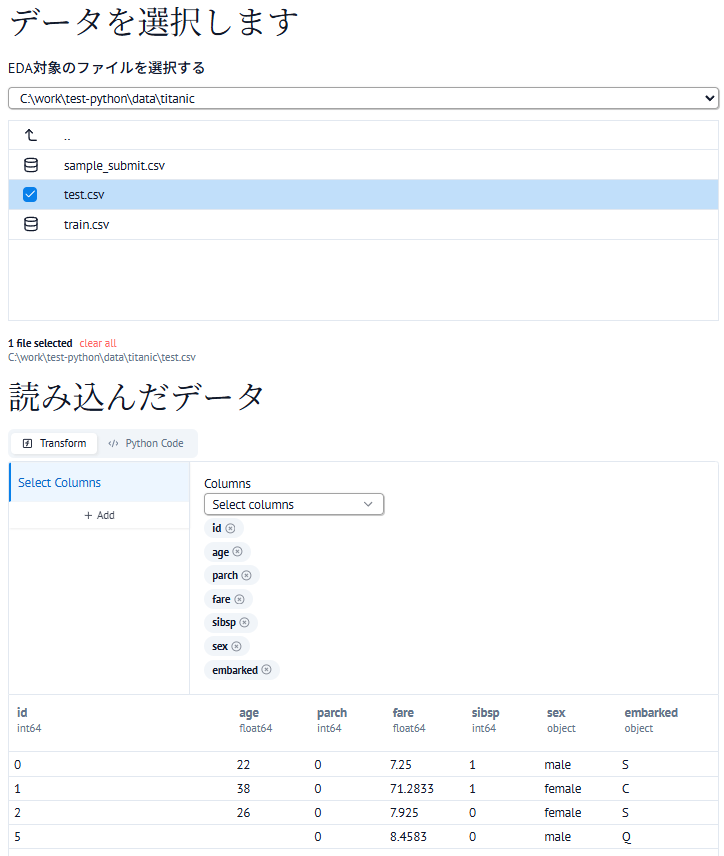Image resolution: width=724 pixels, height=856 pixels.
Task: Switch to the Transform tab
Action: pos(54,443)
